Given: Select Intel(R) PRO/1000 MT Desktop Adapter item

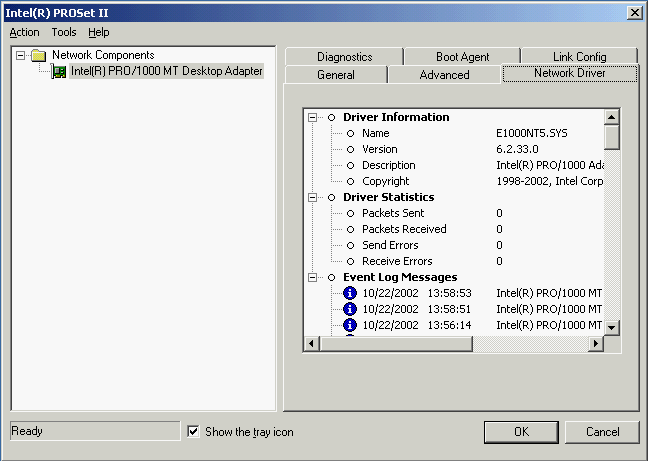Looking at the screenshot, I should tap(167, 71).
